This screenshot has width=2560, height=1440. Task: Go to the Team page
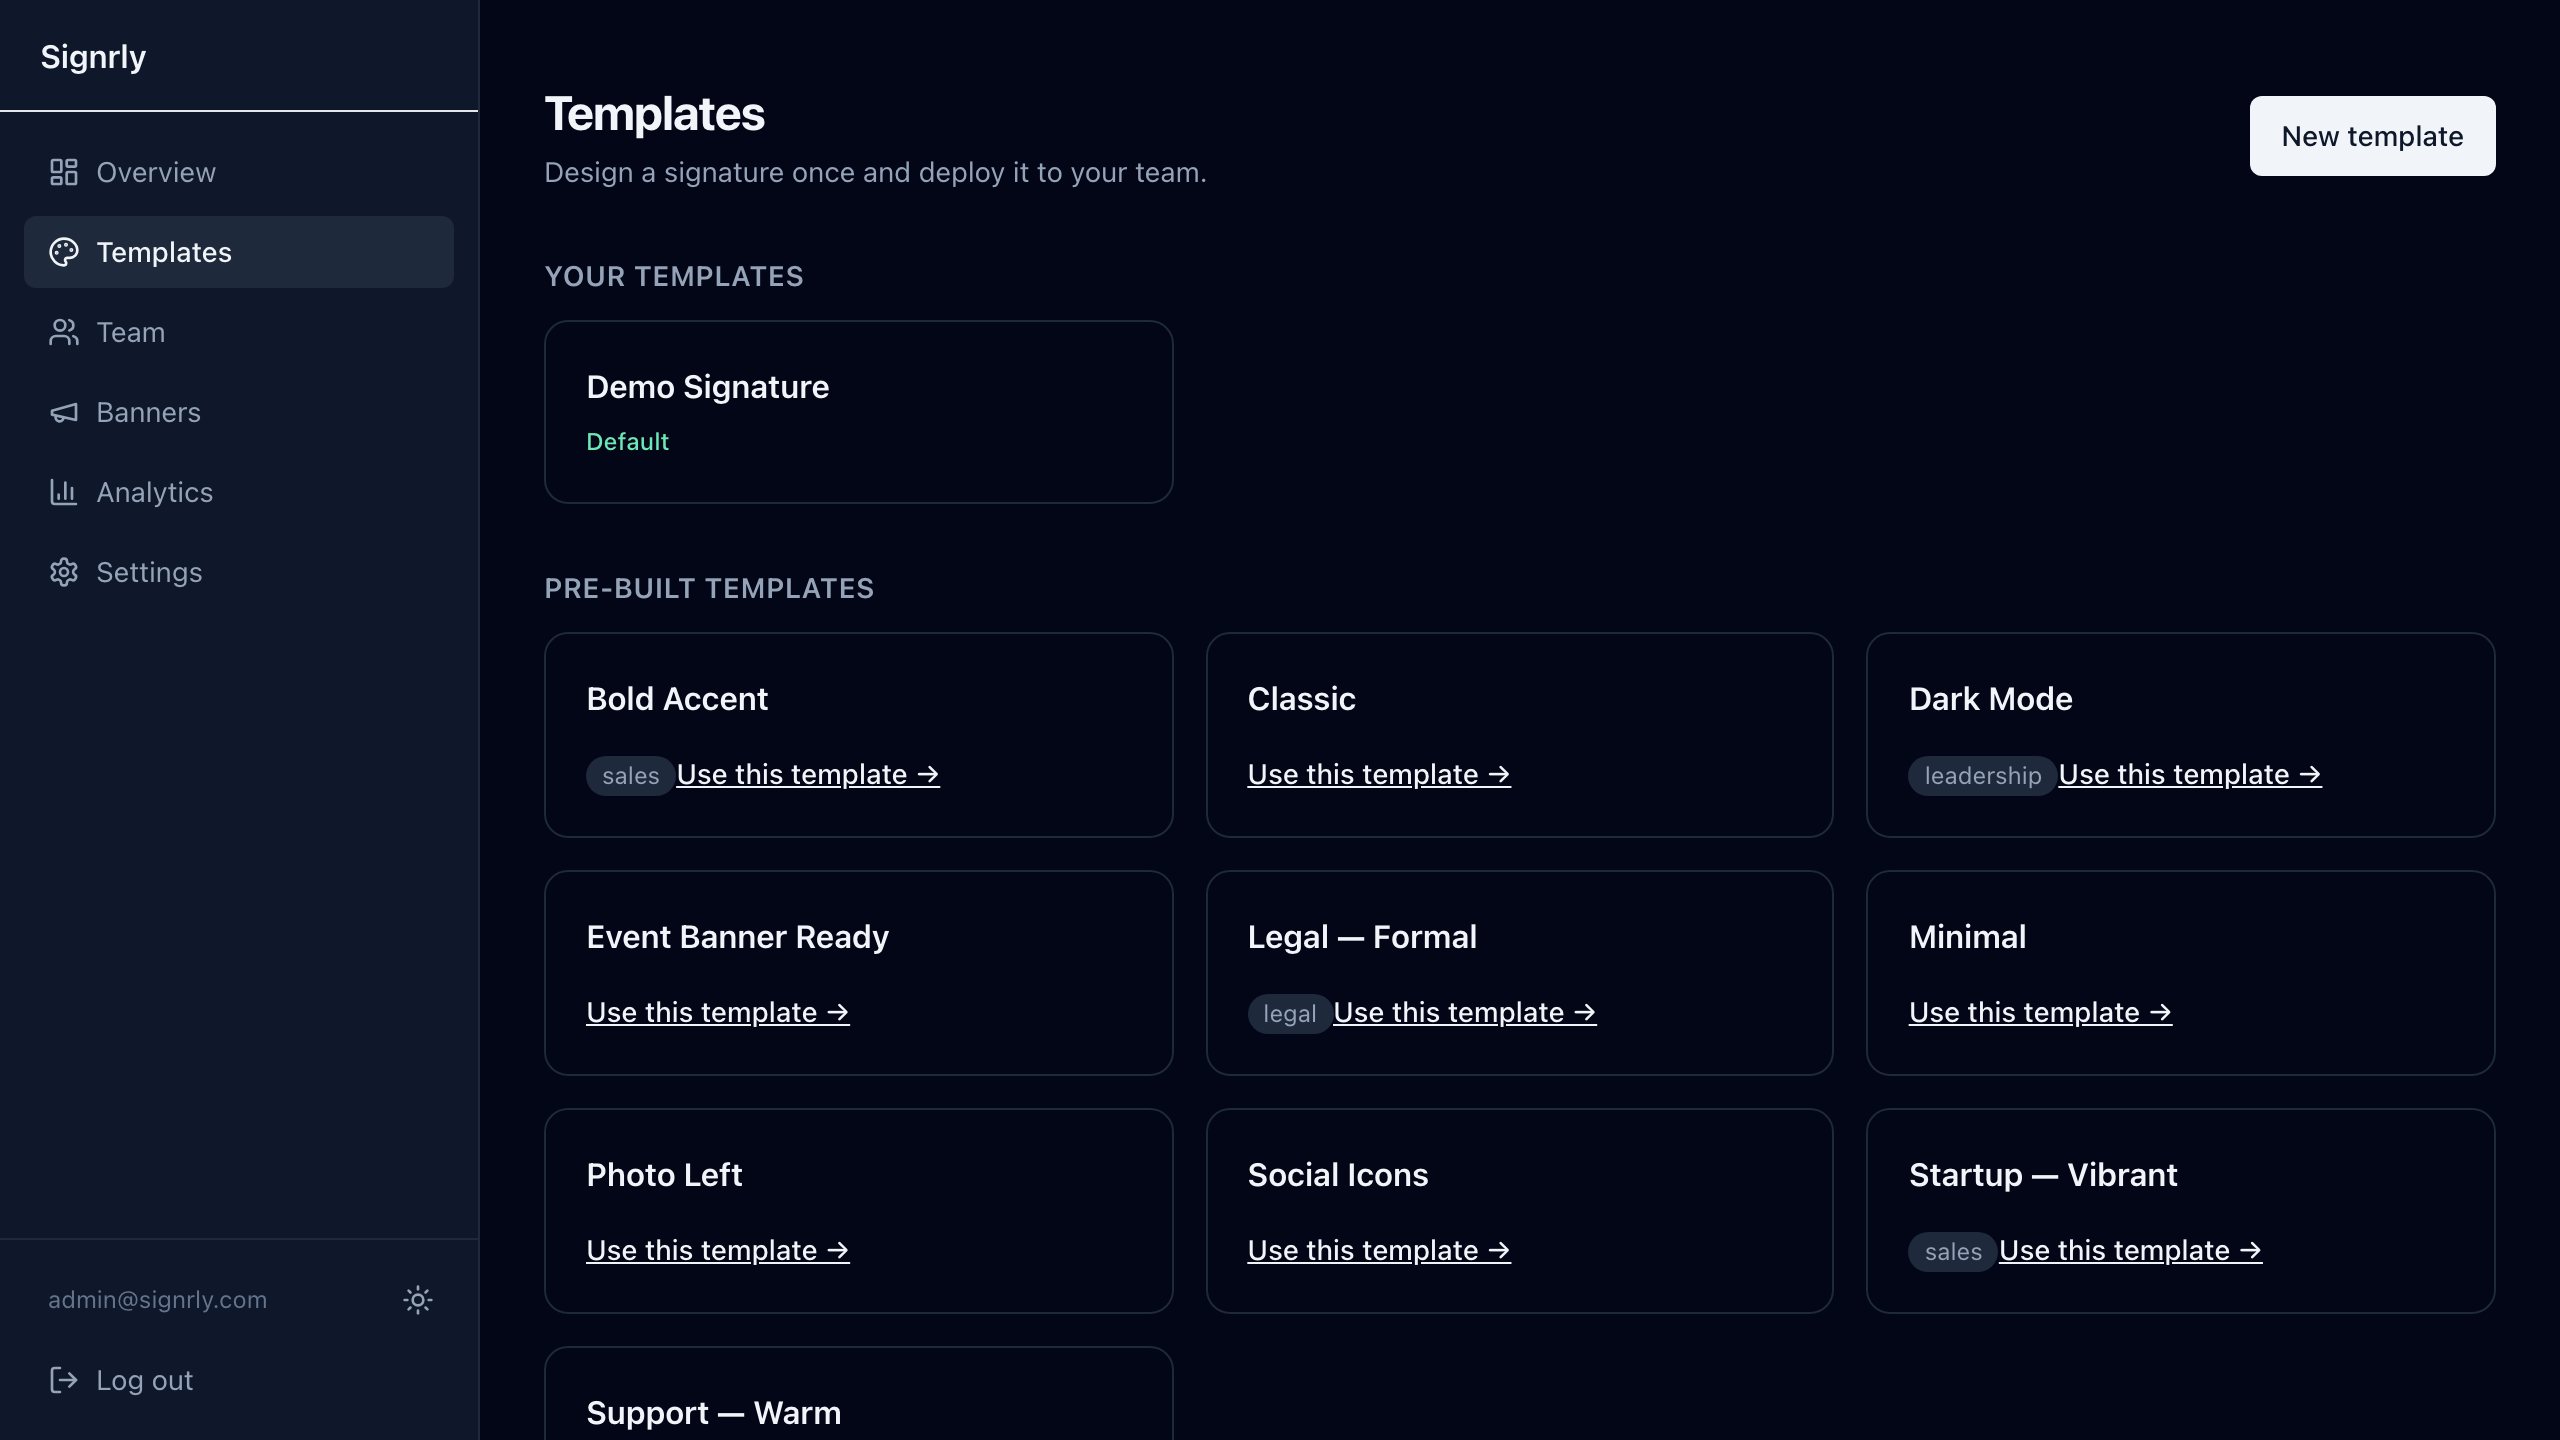click(239, 332)
